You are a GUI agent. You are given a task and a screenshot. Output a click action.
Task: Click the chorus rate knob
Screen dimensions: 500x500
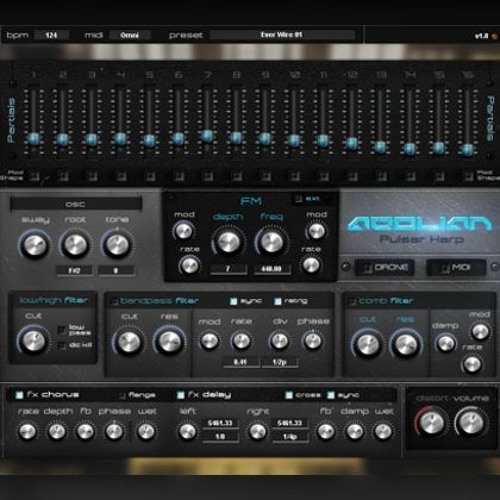(x=28, y=431)
